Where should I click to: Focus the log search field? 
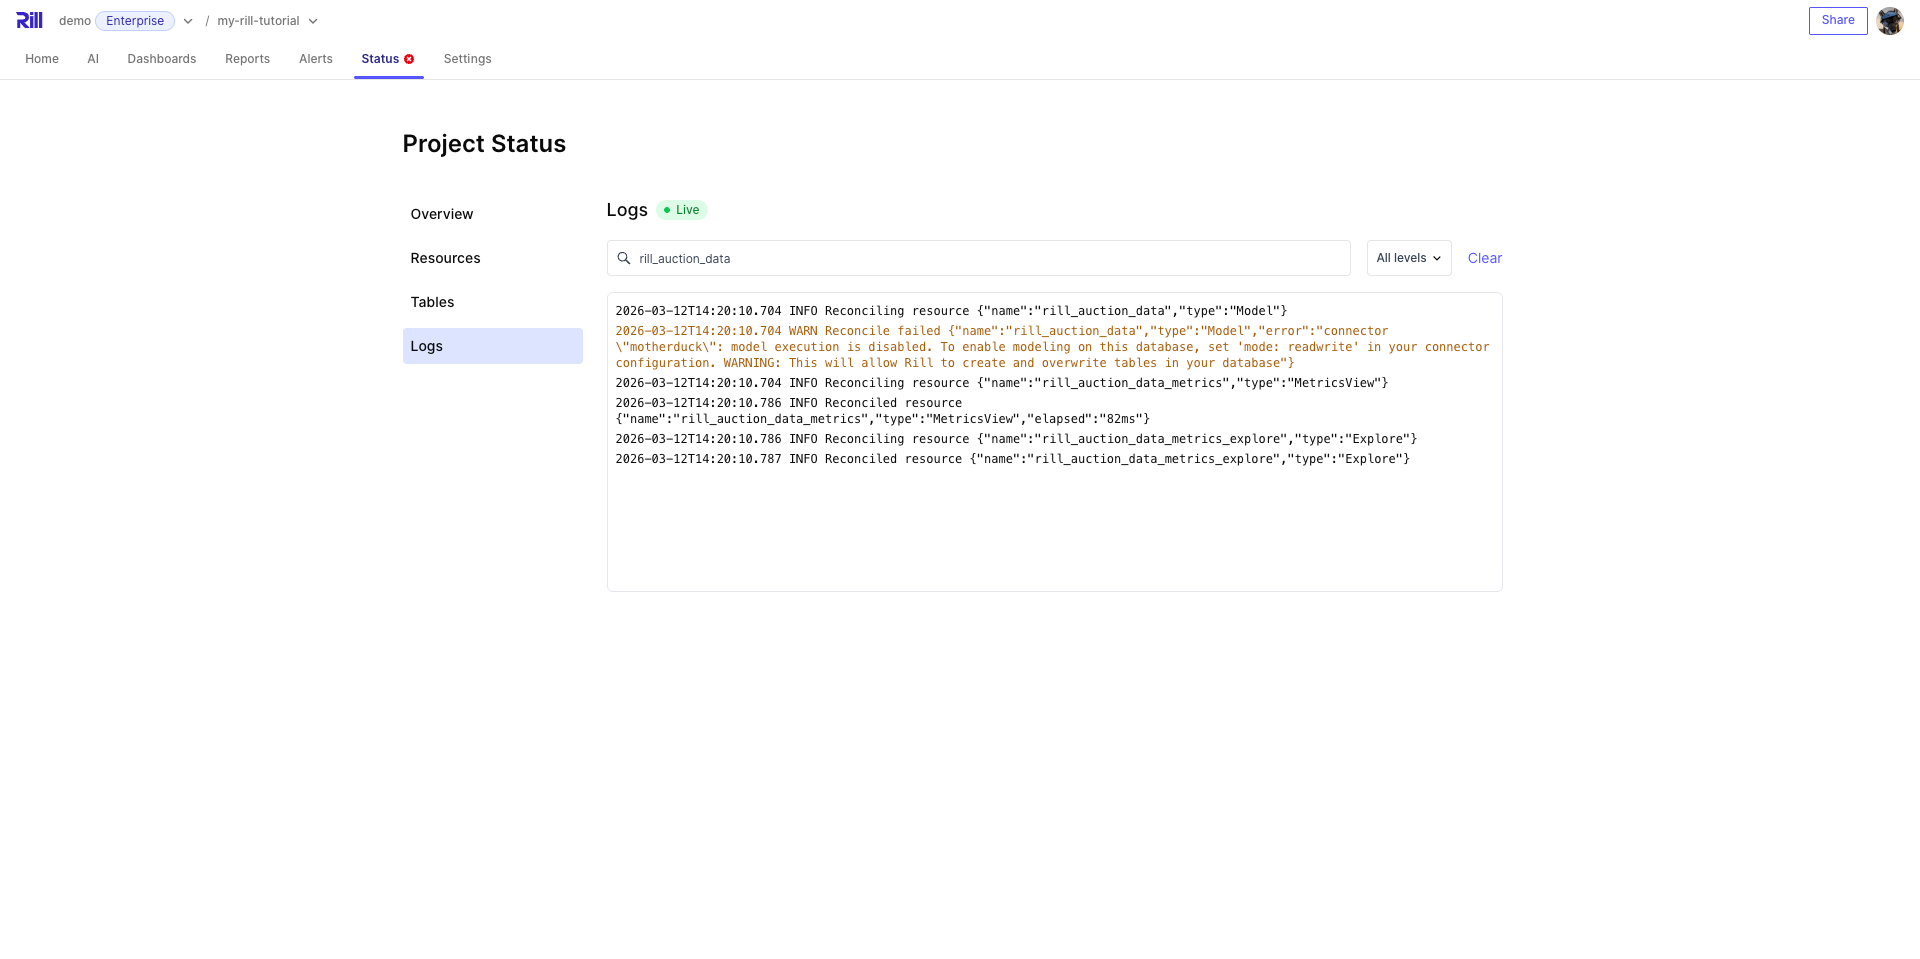[990, 258]
